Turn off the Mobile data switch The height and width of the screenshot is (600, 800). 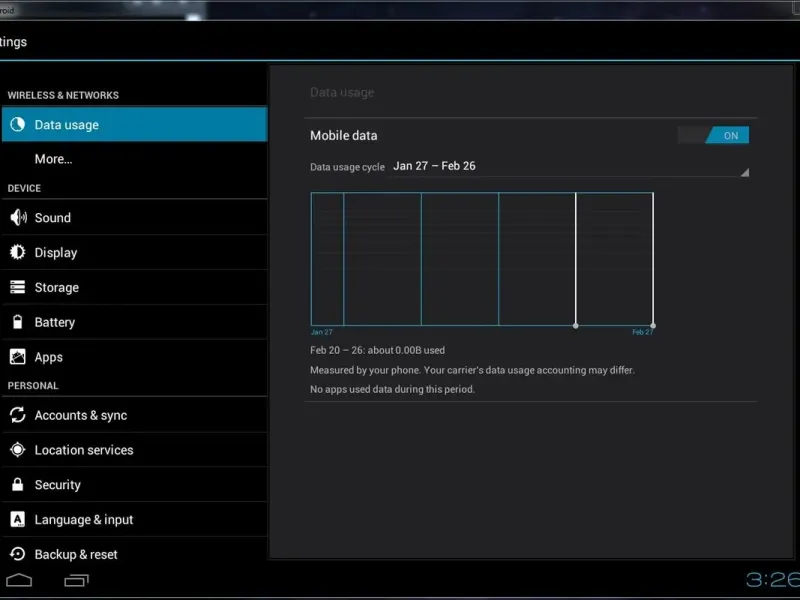point(713,135)
